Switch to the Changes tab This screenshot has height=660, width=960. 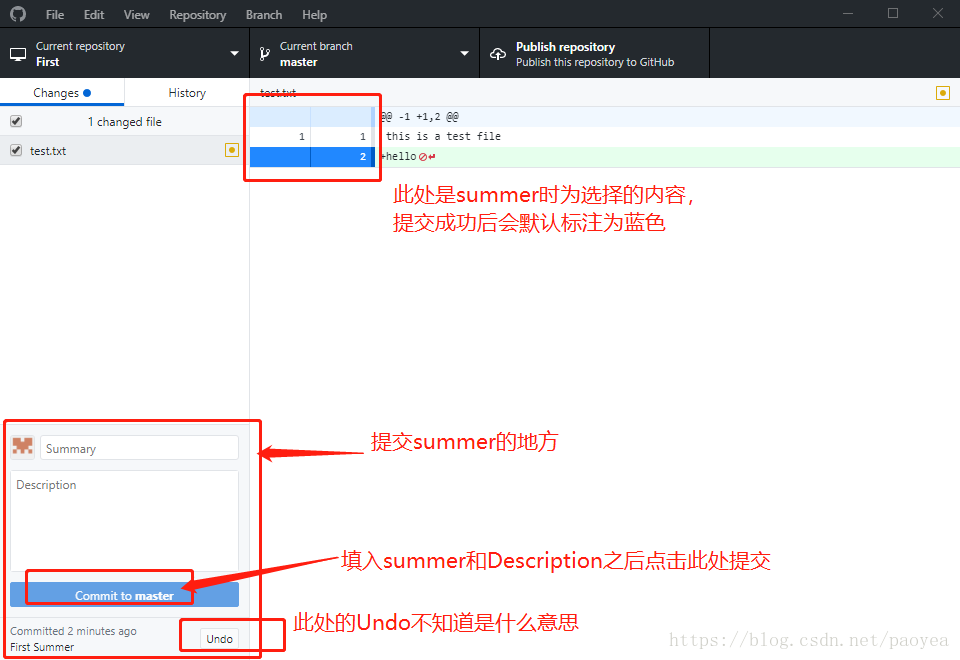pos(62,92)
